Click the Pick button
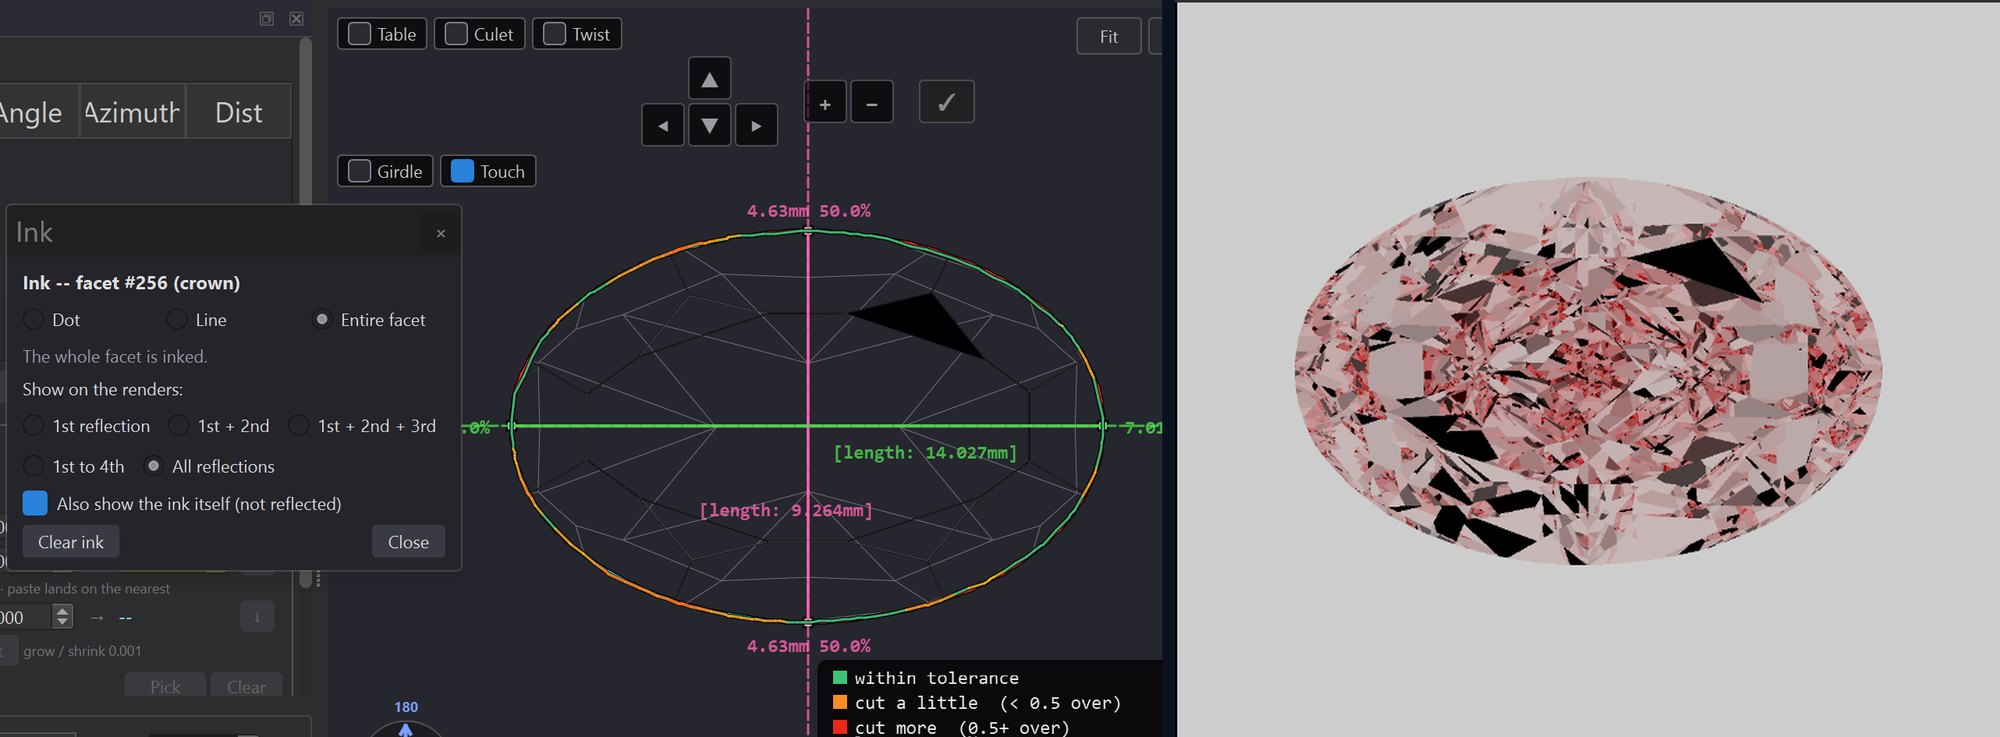Screen dimensions: 2000x737 pyautogui.click(x=165, y=686)
